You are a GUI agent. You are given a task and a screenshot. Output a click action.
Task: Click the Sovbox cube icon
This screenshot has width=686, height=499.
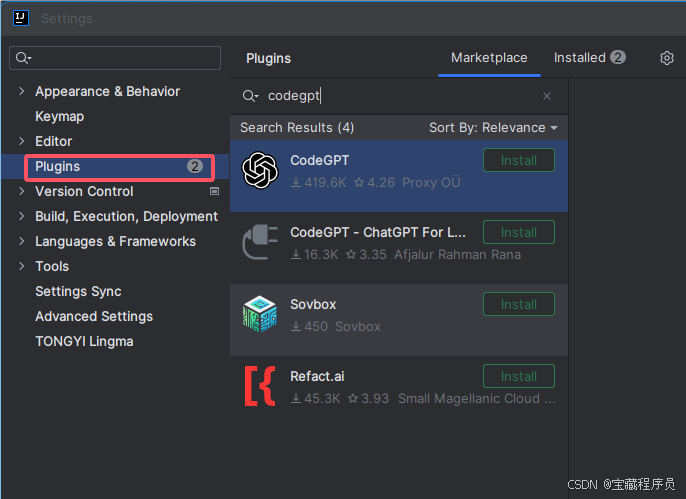(260, 314)
